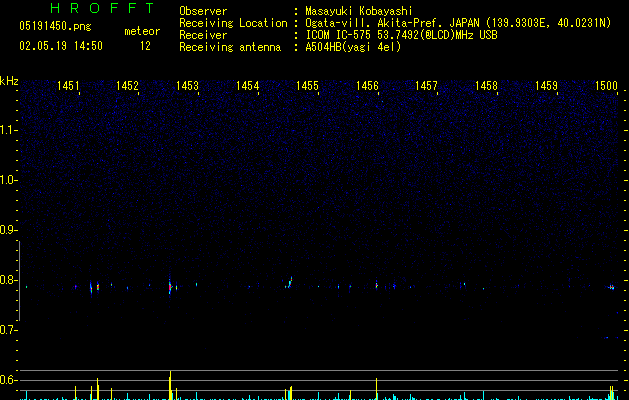Screen dimensions: 629x400
Task: Click the 1.1 kHz axis label
Action: (x=8, y=130)
